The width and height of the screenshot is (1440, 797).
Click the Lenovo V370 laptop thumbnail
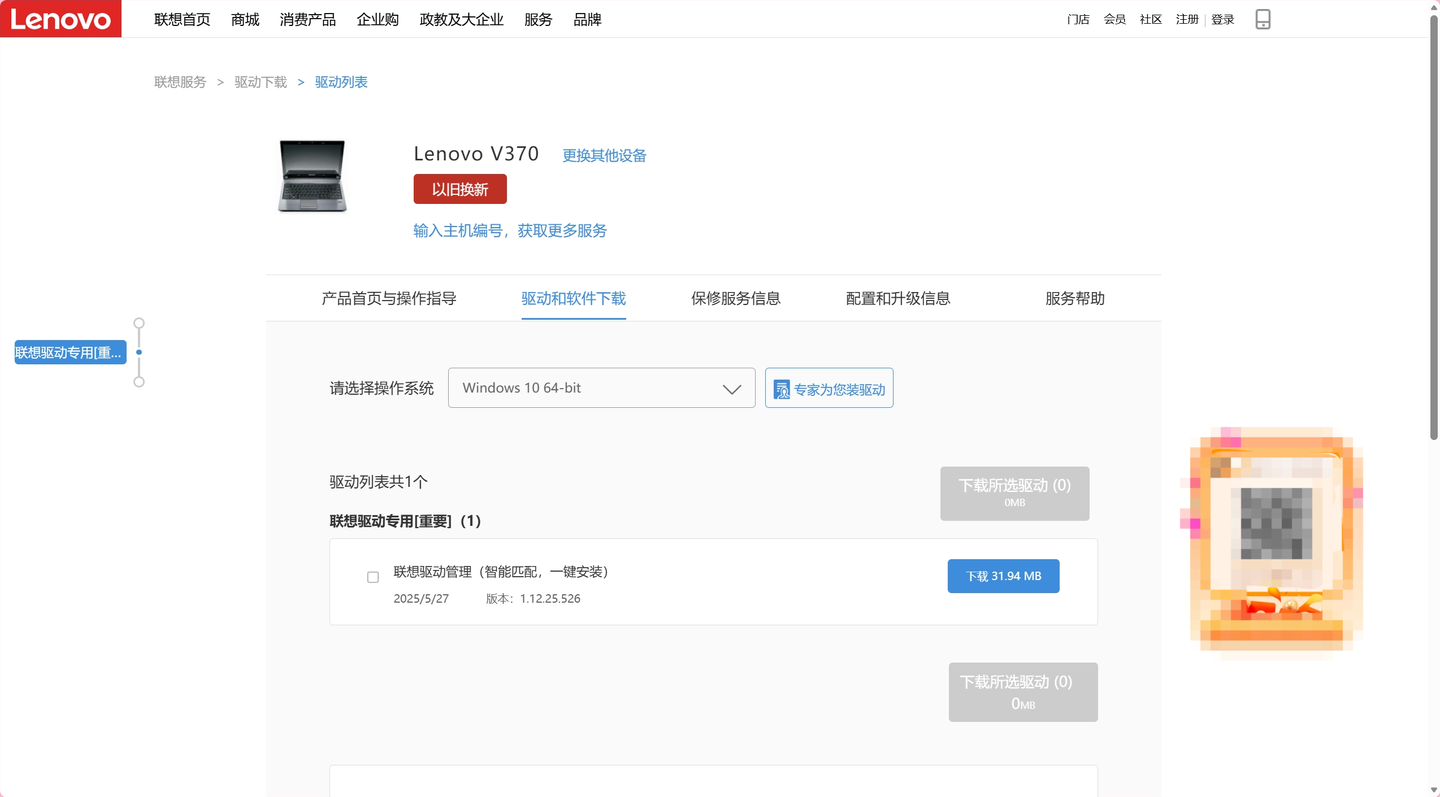point(312,176)
